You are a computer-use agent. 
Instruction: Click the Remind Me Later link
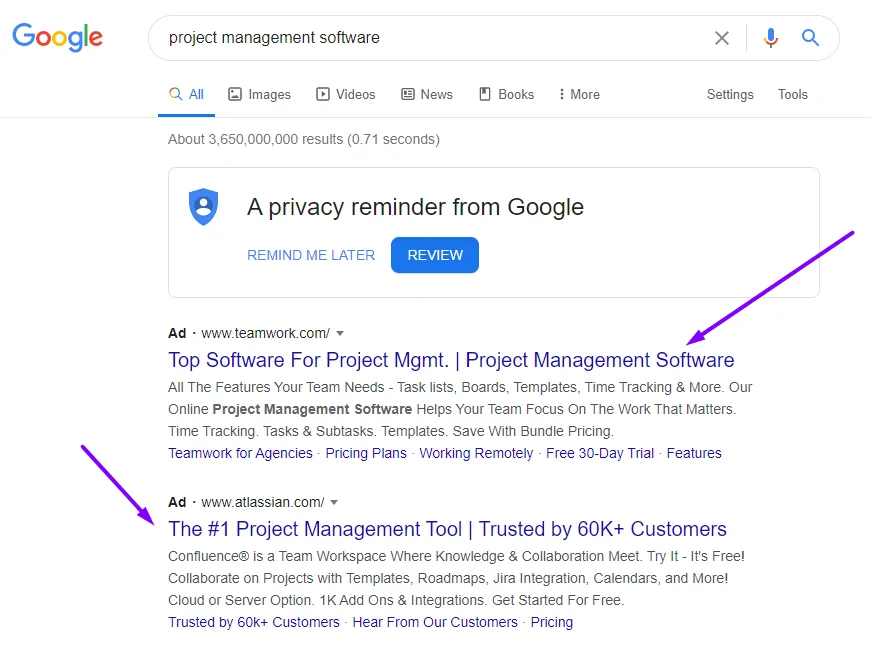[311, 255]
